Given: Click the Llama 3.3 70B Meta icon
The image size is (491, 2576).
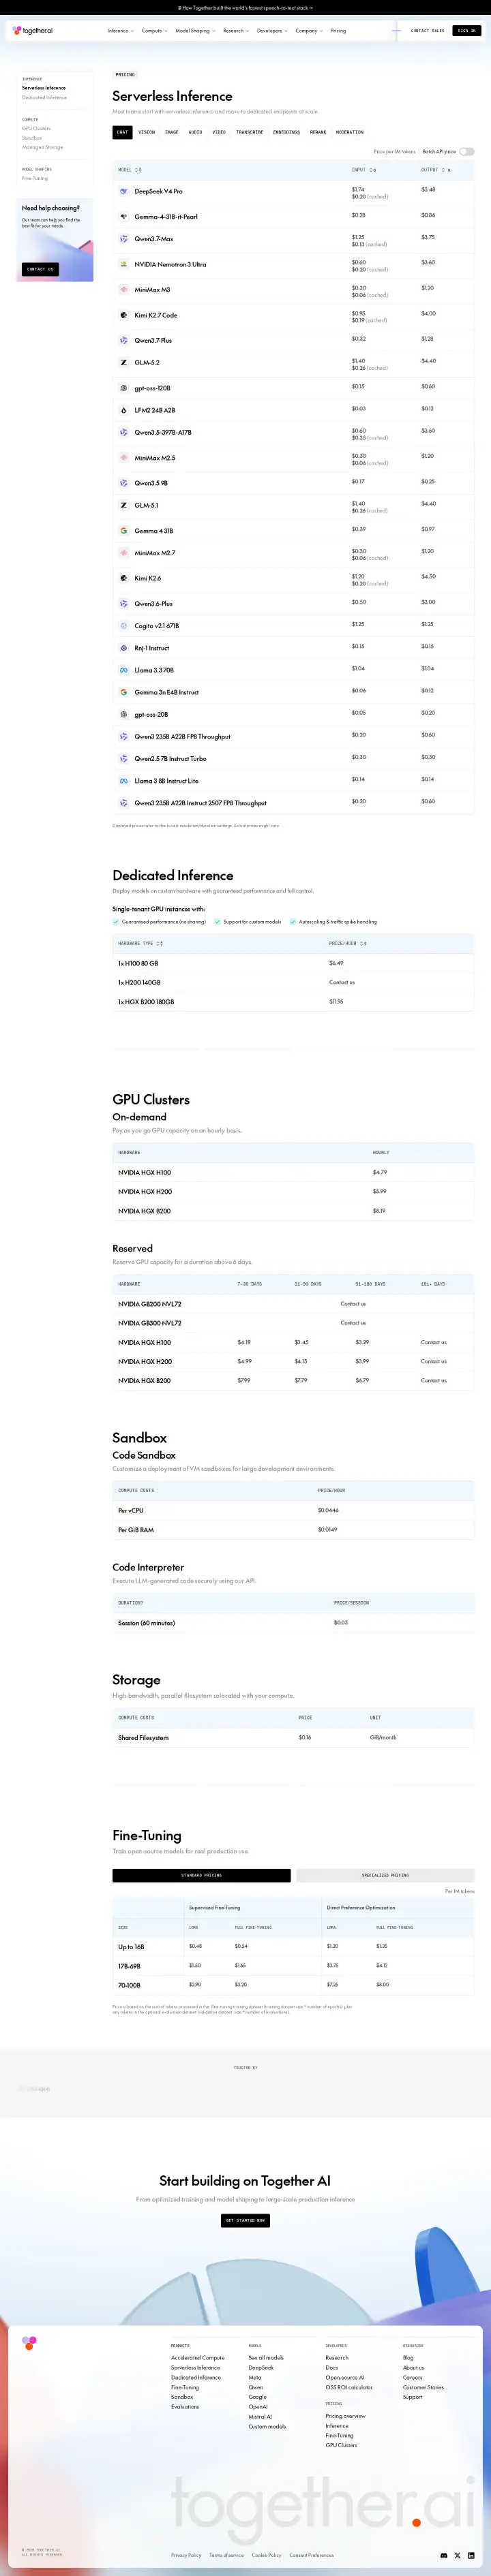Looking at the screenshot, I should coord(124,670).
